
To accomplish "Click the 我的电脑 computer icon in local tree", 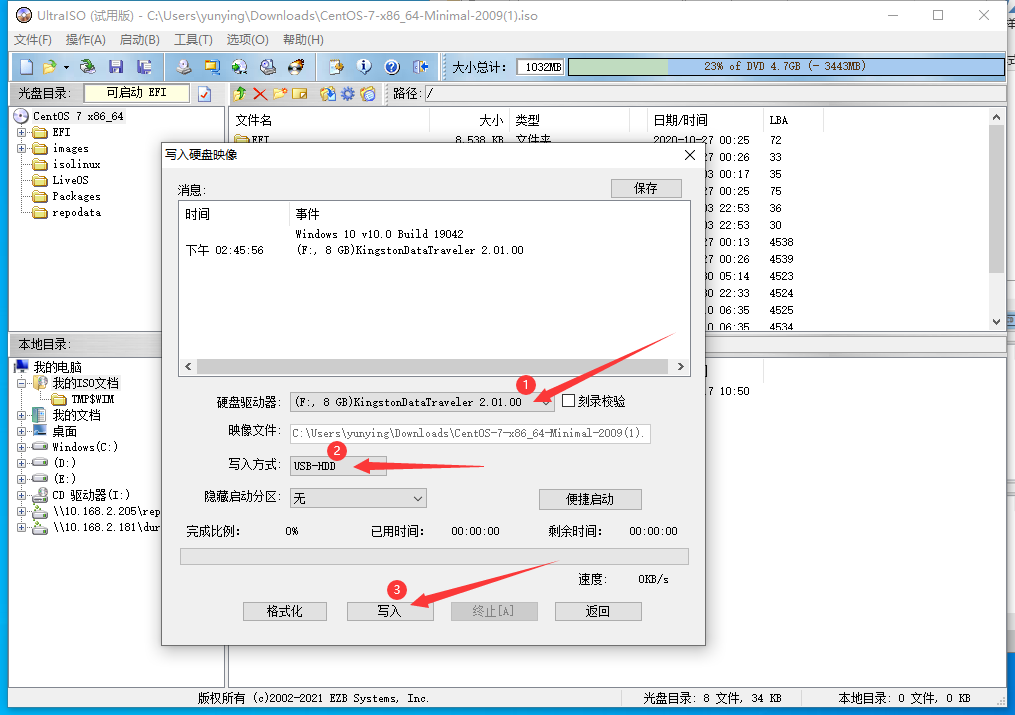I will click(21, 366).
